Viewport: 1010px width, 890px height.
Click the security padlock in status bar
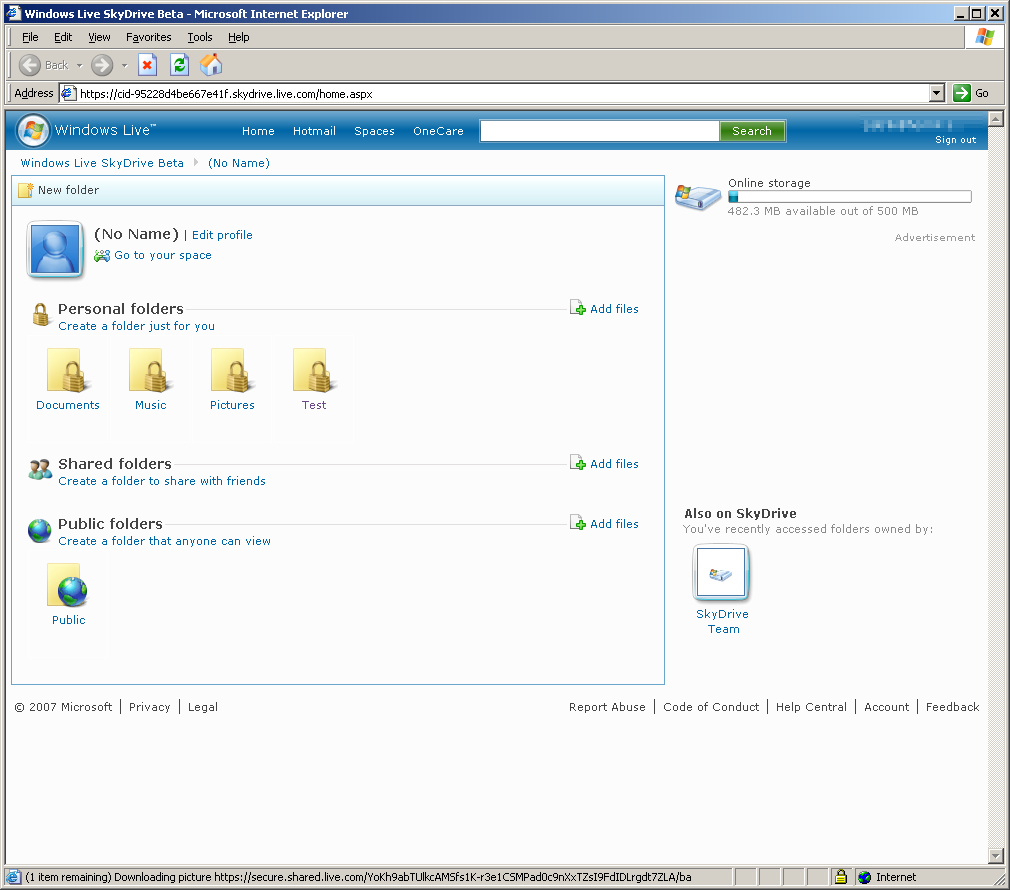[x=841, y=877]
